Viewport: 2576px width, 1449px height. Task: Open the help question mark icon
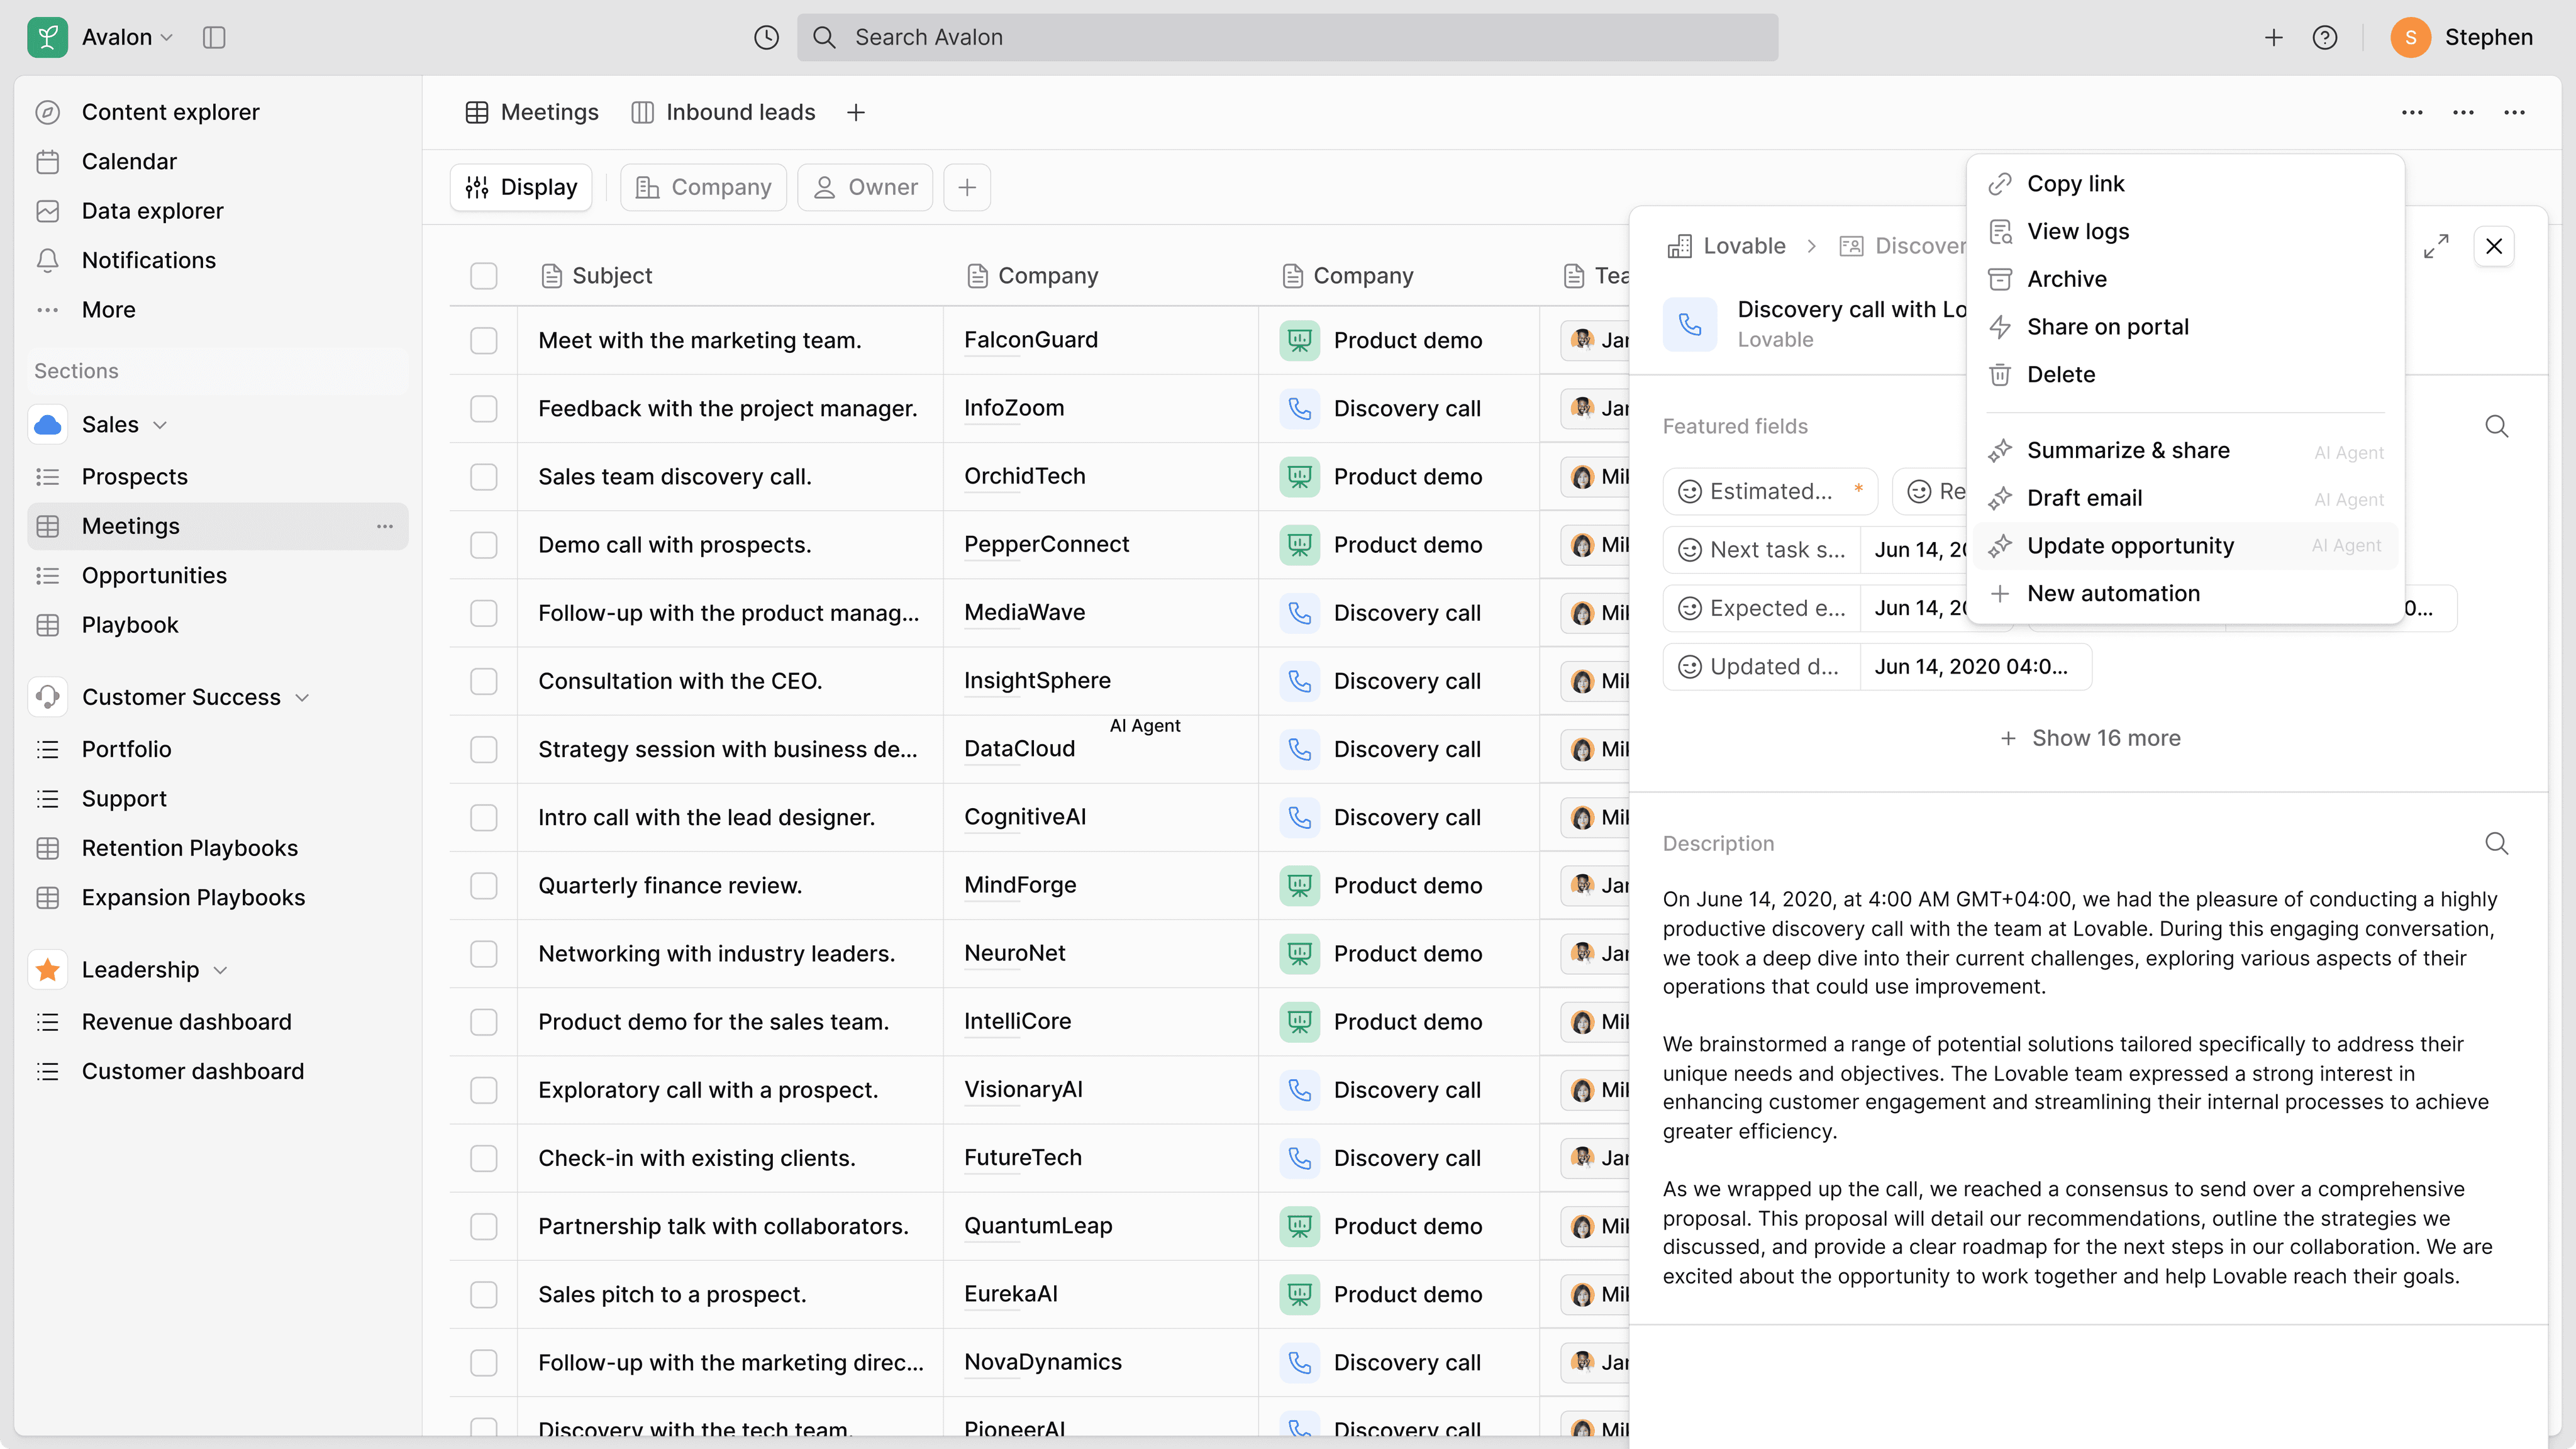pos(2325,37)
